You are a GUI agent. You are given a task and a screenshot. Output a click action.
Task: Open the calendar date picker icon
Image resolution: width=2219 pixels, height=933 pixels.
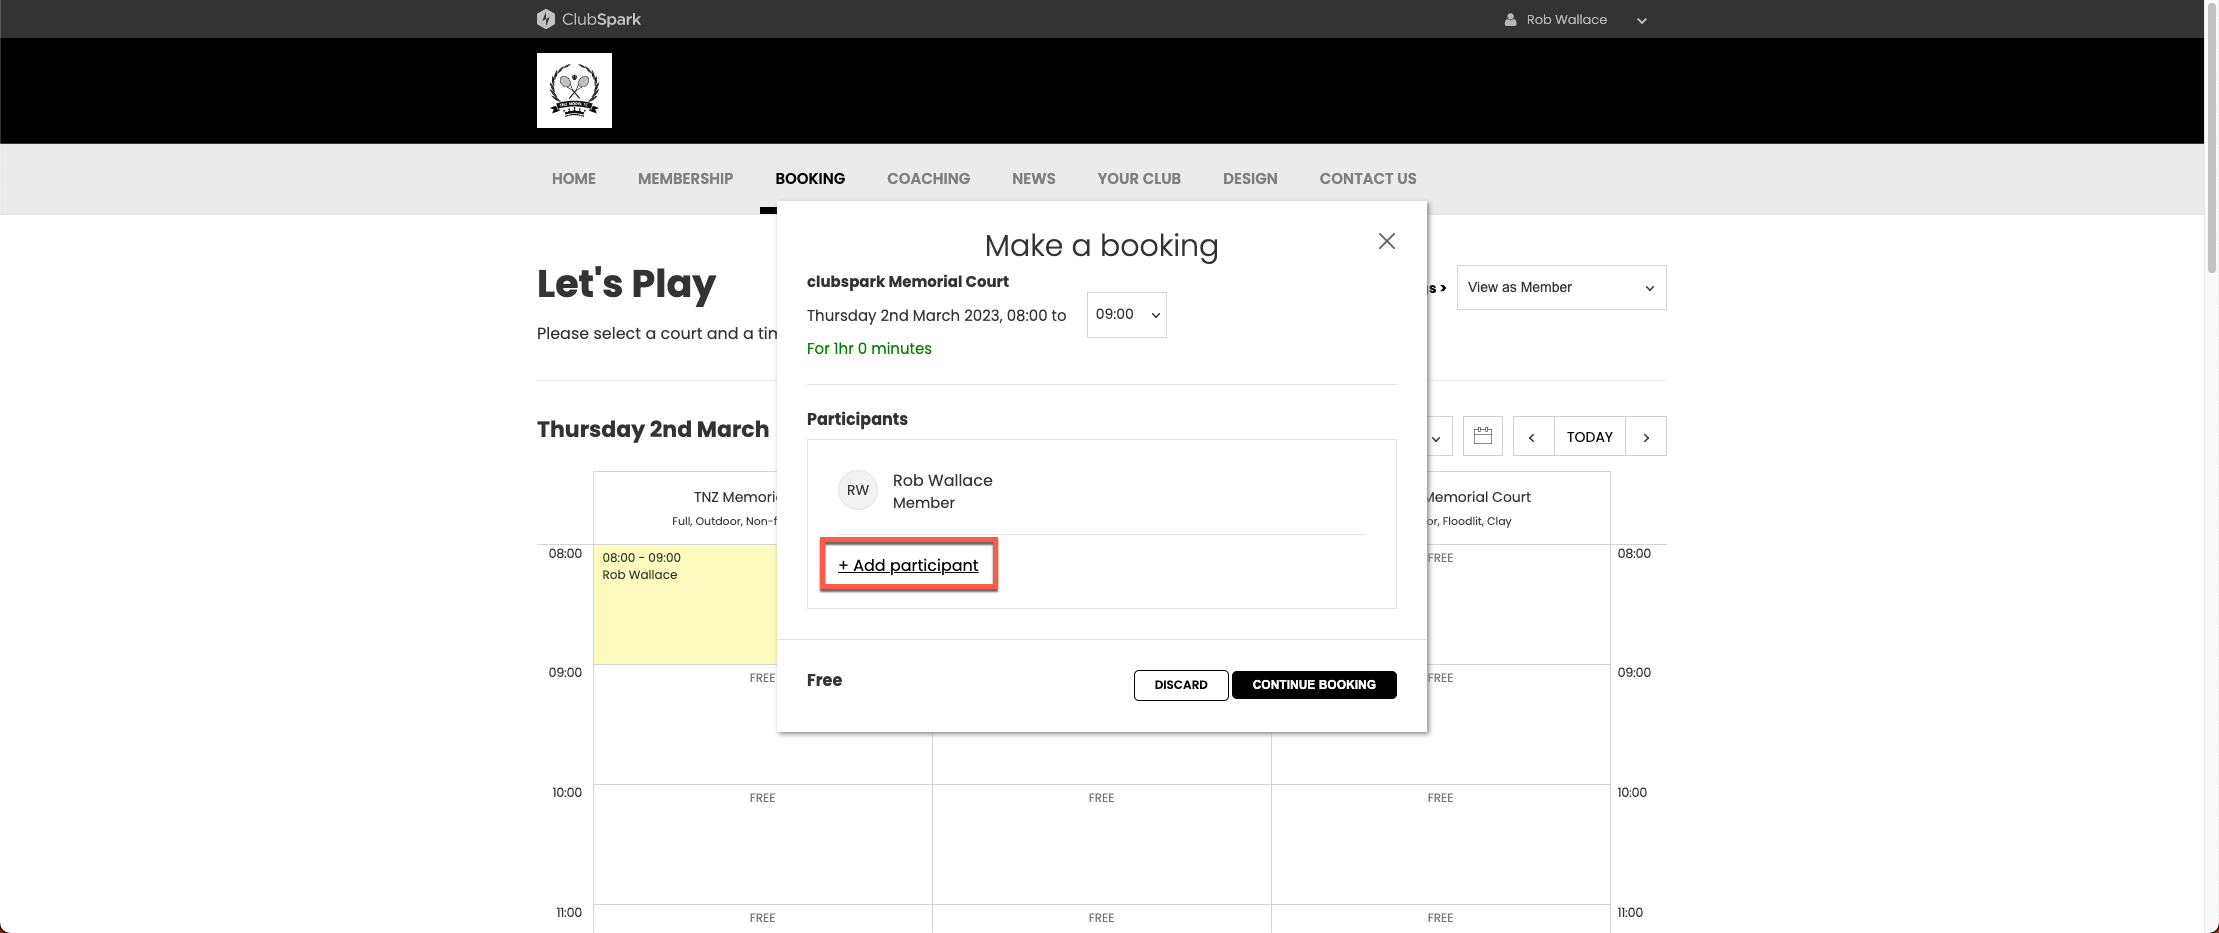click(x=1483, y=436)
